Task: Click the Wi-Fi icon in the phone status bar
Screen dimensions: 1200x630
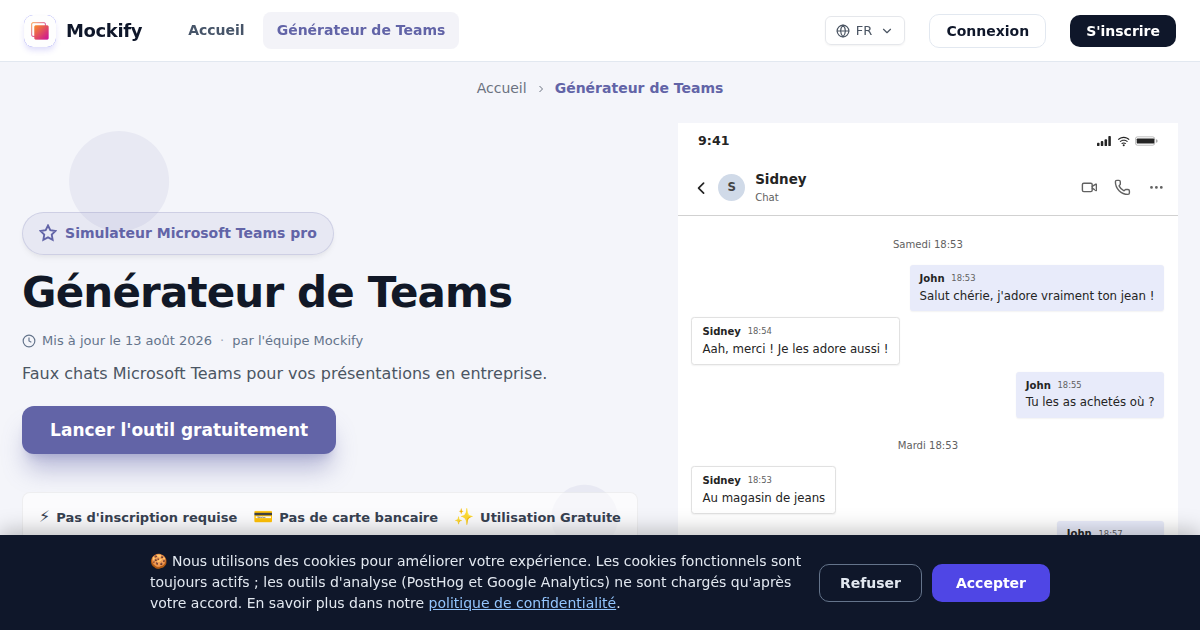Action: [x=1123, y=141]
